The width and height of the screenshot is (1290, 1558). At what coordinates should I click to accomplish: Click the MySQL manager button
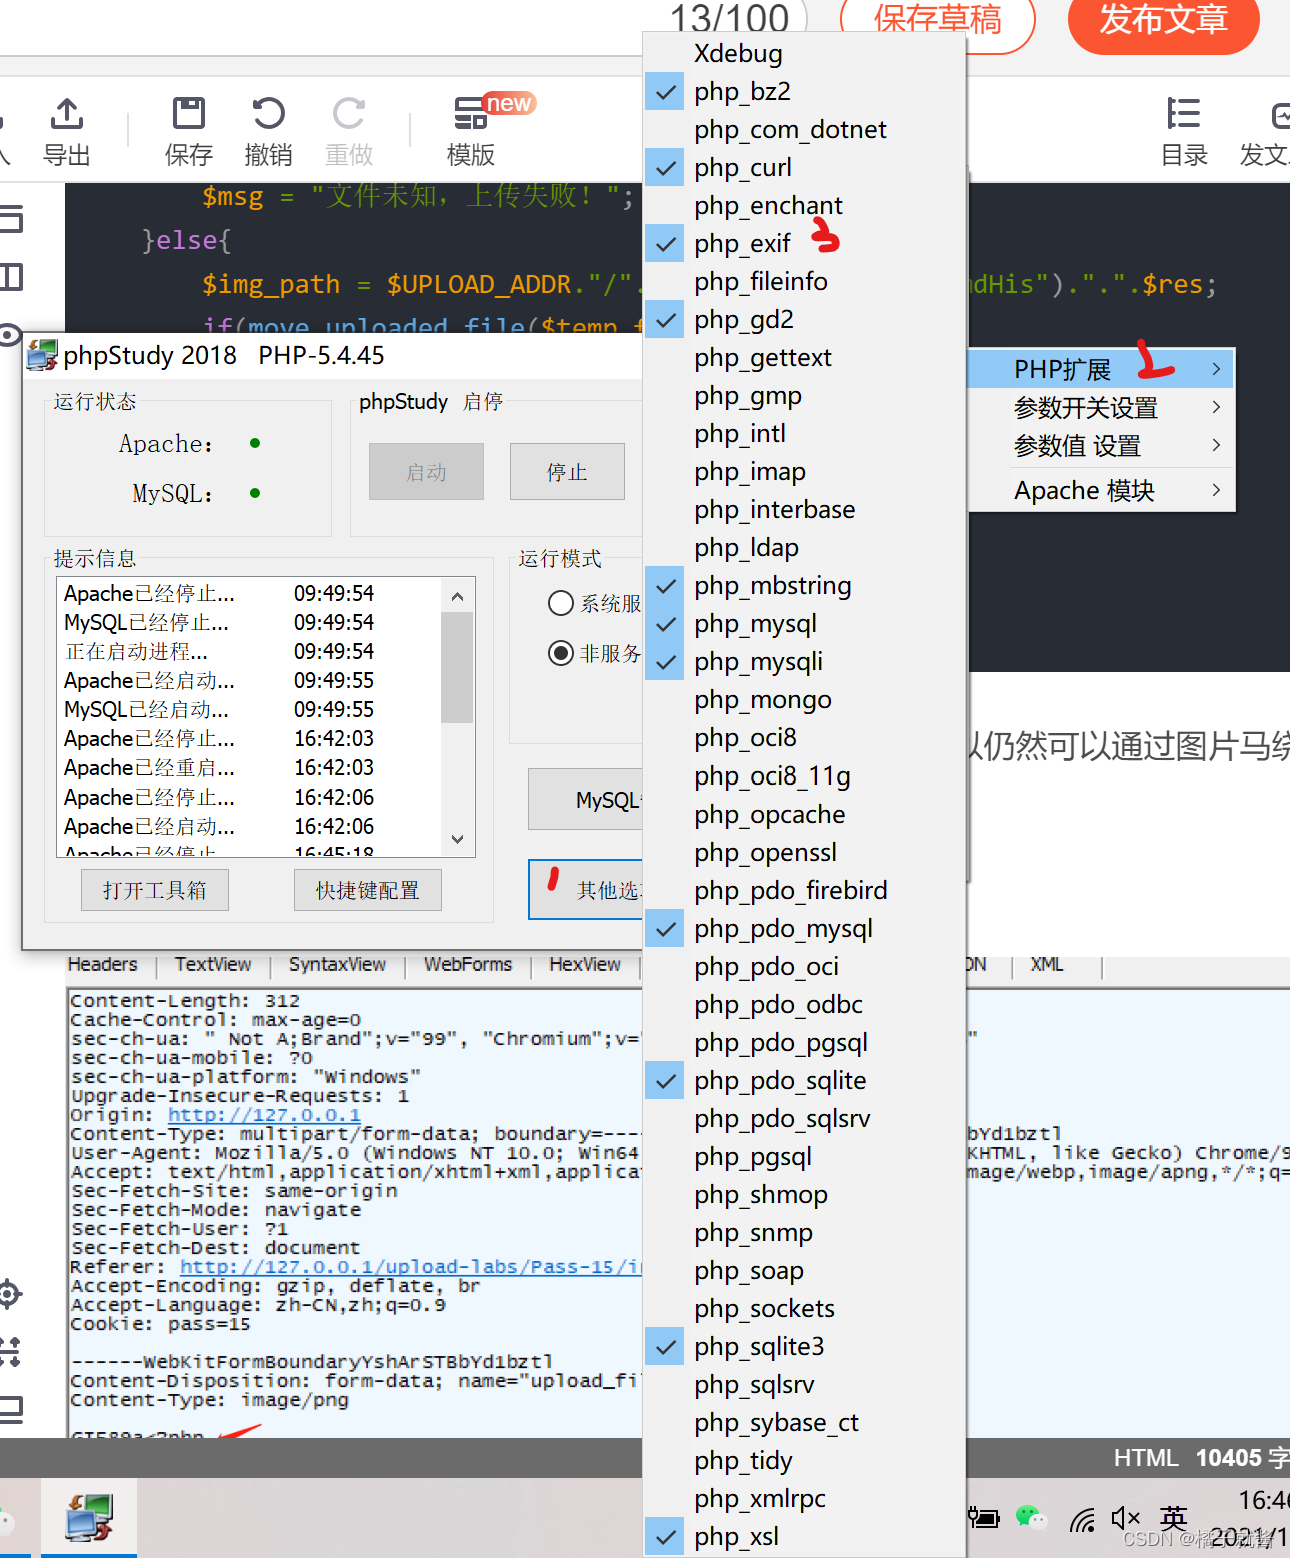click(586, 799)
